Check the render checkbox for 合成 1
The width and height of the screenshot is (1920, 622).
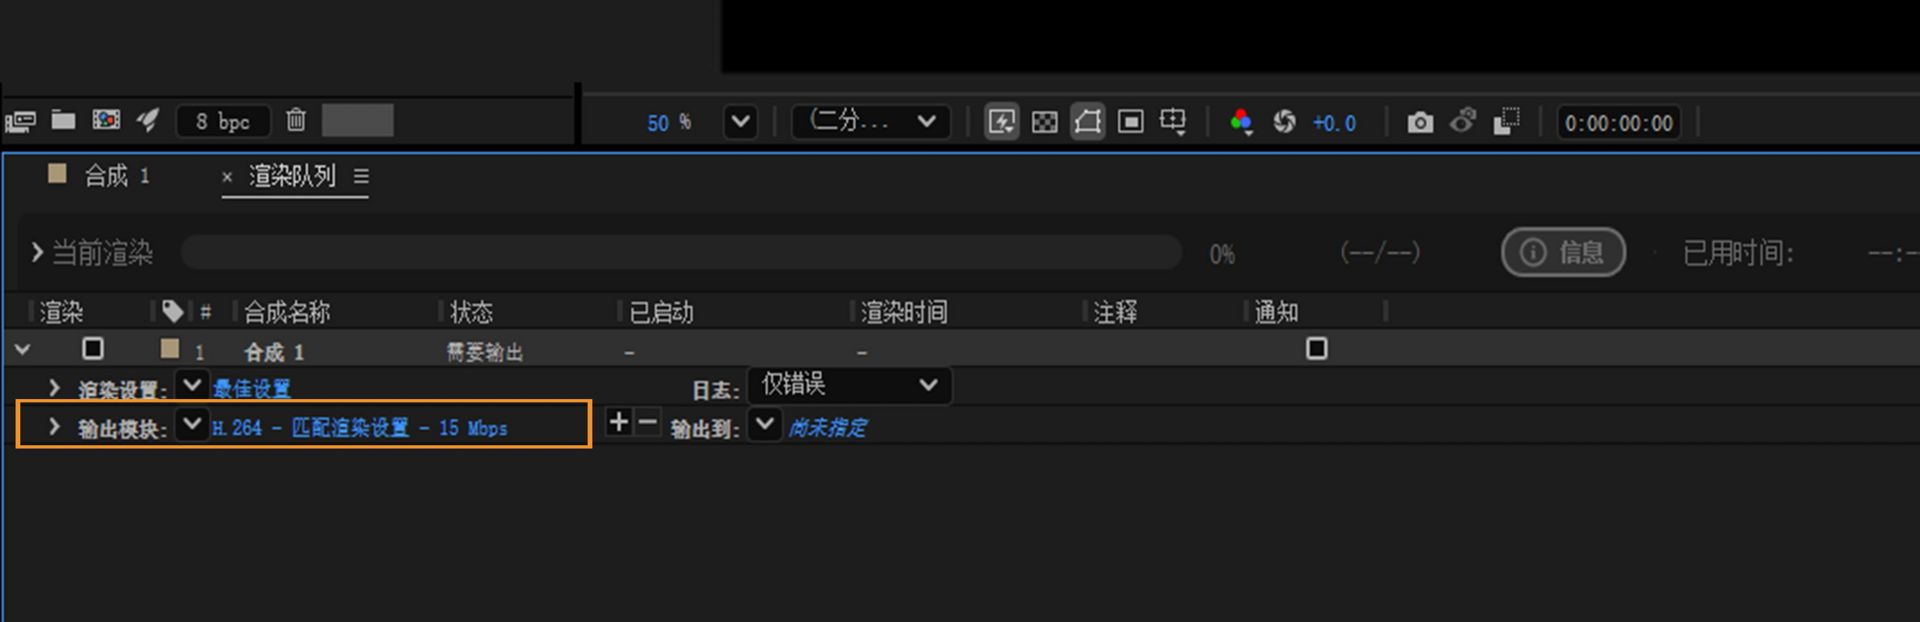coord(93,349)
